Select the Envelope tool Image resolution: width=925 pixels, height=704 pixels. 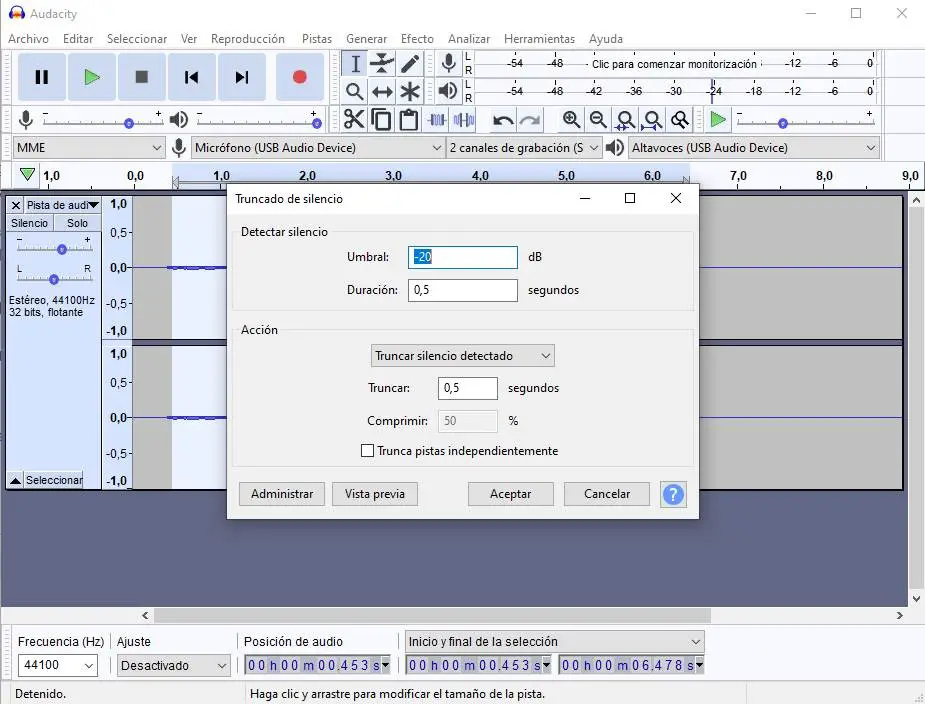tap(382, 64)
